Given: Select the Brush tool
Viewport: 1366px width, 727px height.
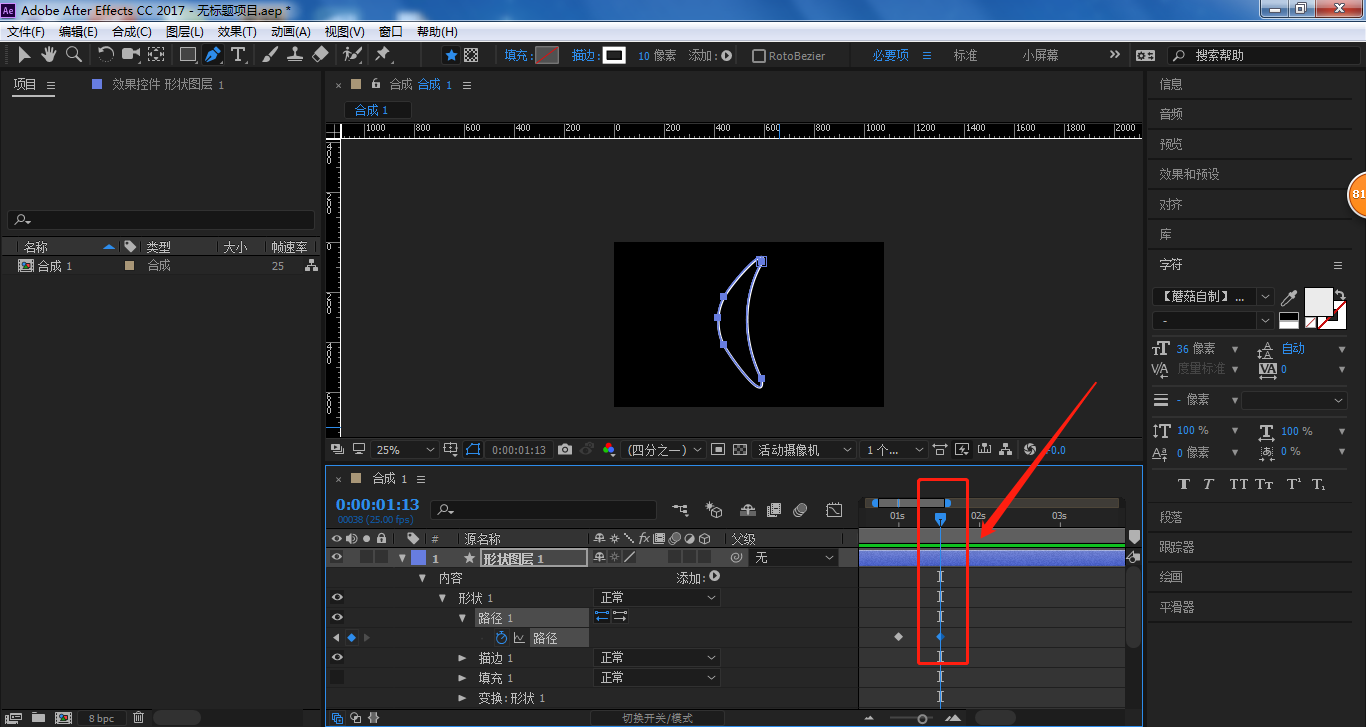Looking at the screenshot, I should click(270, 55).
